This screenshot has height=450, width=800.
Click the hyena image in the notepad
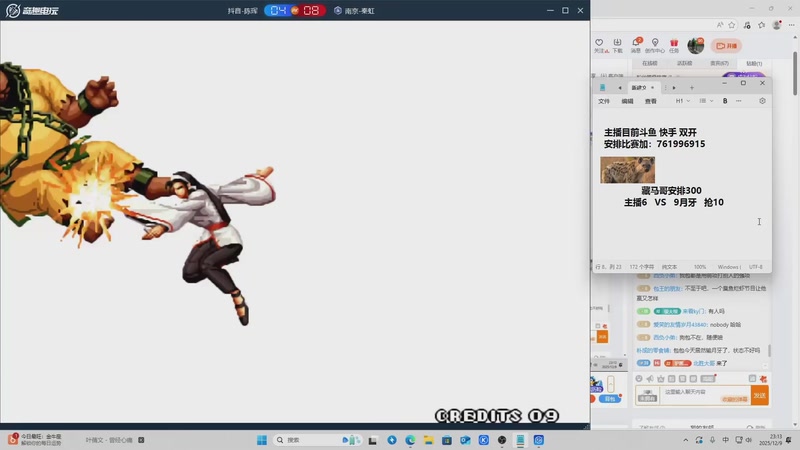click(628, 169)
